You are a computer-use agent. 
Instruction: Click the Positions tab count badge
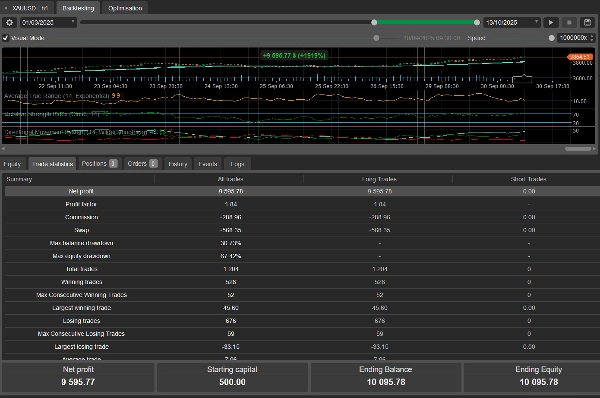113,164
